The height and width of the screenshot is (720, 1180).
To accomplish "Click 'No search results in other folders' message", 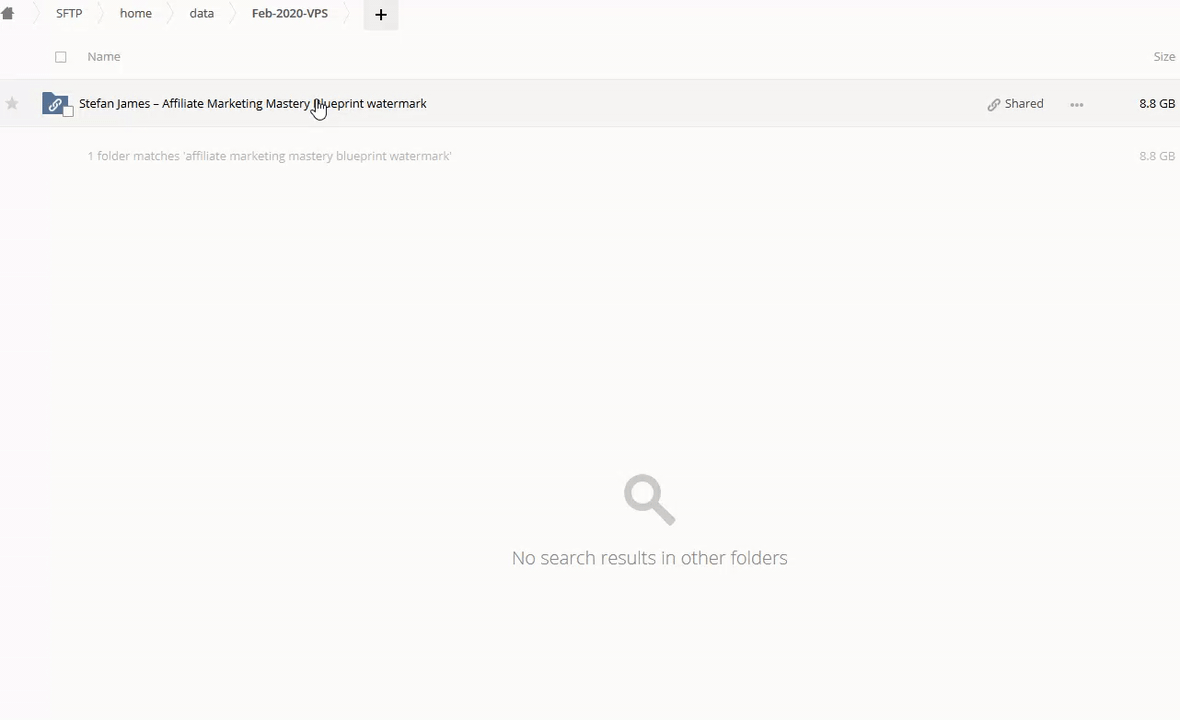I will [x=649, y=558].
